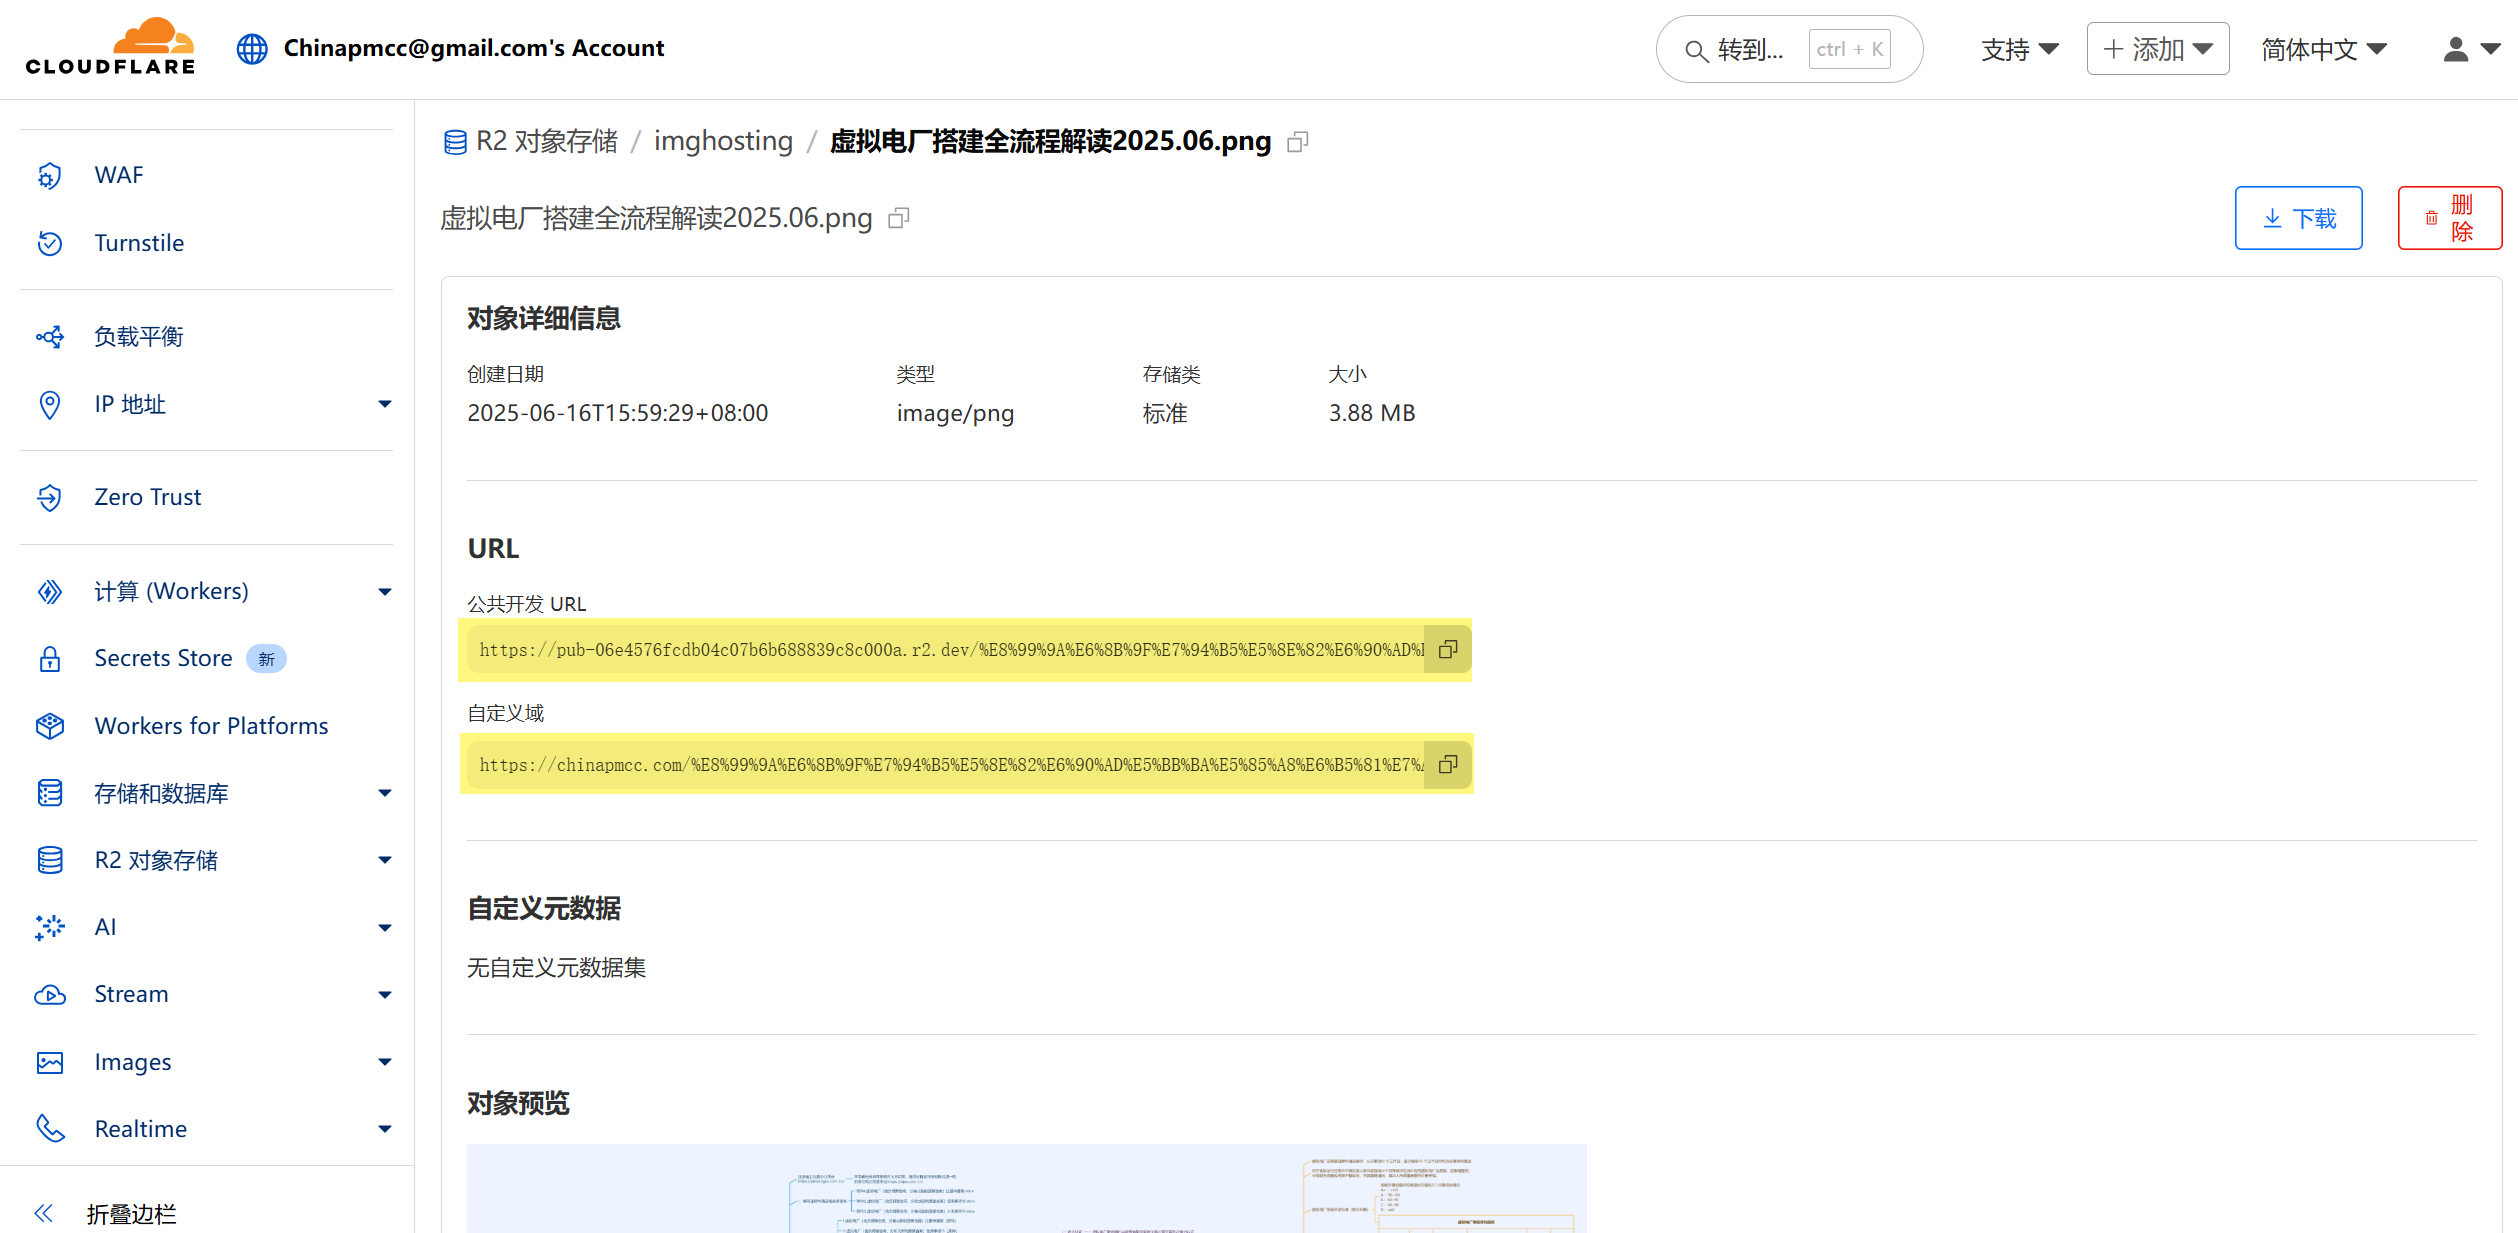This screenshot has width=2518, height=1233.
Task: Expand the 计算 (Workers) section
Action: point(384,591)
